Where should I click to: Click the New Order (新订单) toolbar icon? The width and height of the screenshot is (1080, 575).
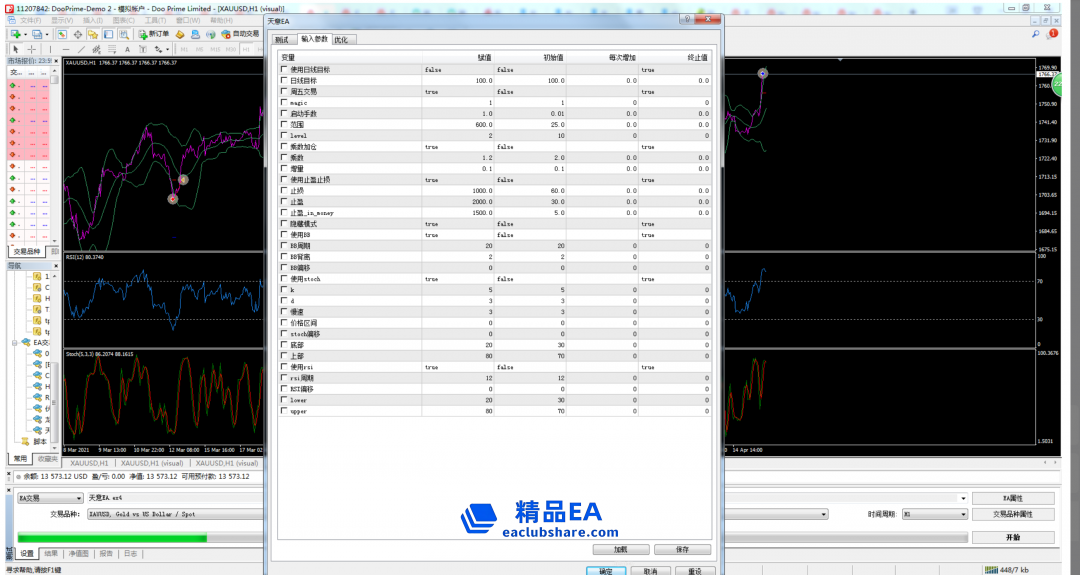tap(150, 34)
